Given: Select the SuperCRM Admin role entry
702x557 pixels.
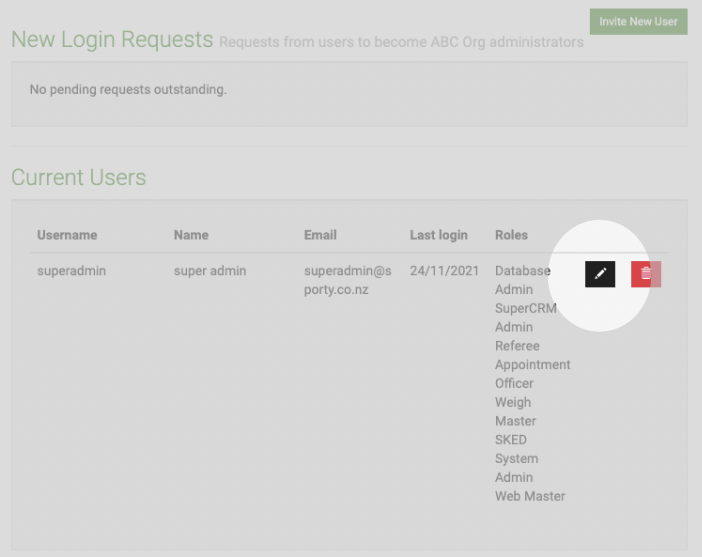Looking at the screenshot, I should coord(526,318).
